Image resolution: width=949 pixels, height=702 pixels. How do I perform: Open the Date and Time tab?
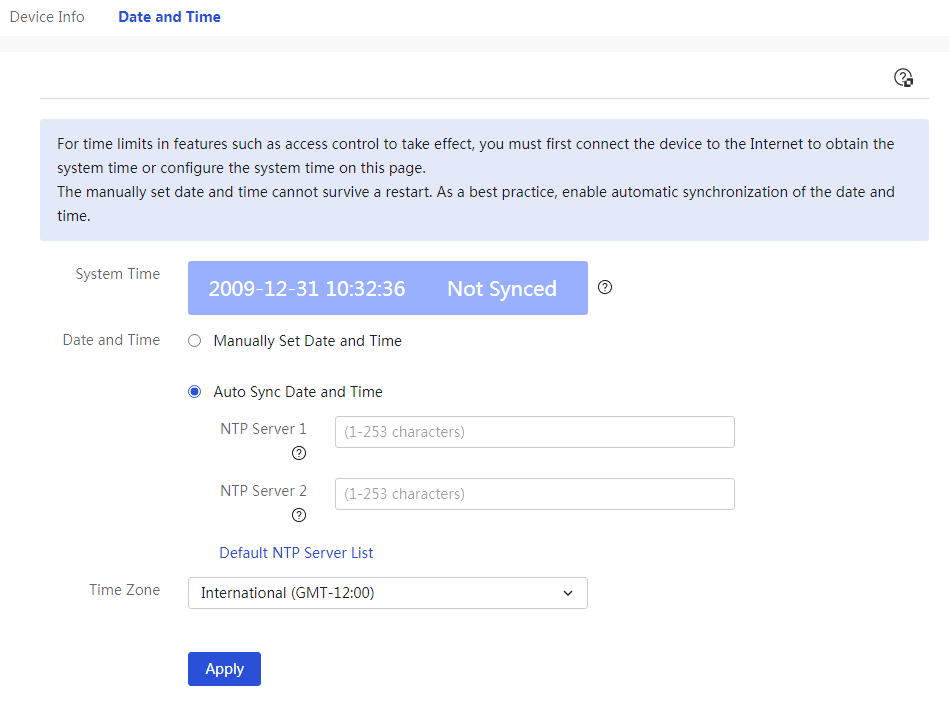click(169, 17)
